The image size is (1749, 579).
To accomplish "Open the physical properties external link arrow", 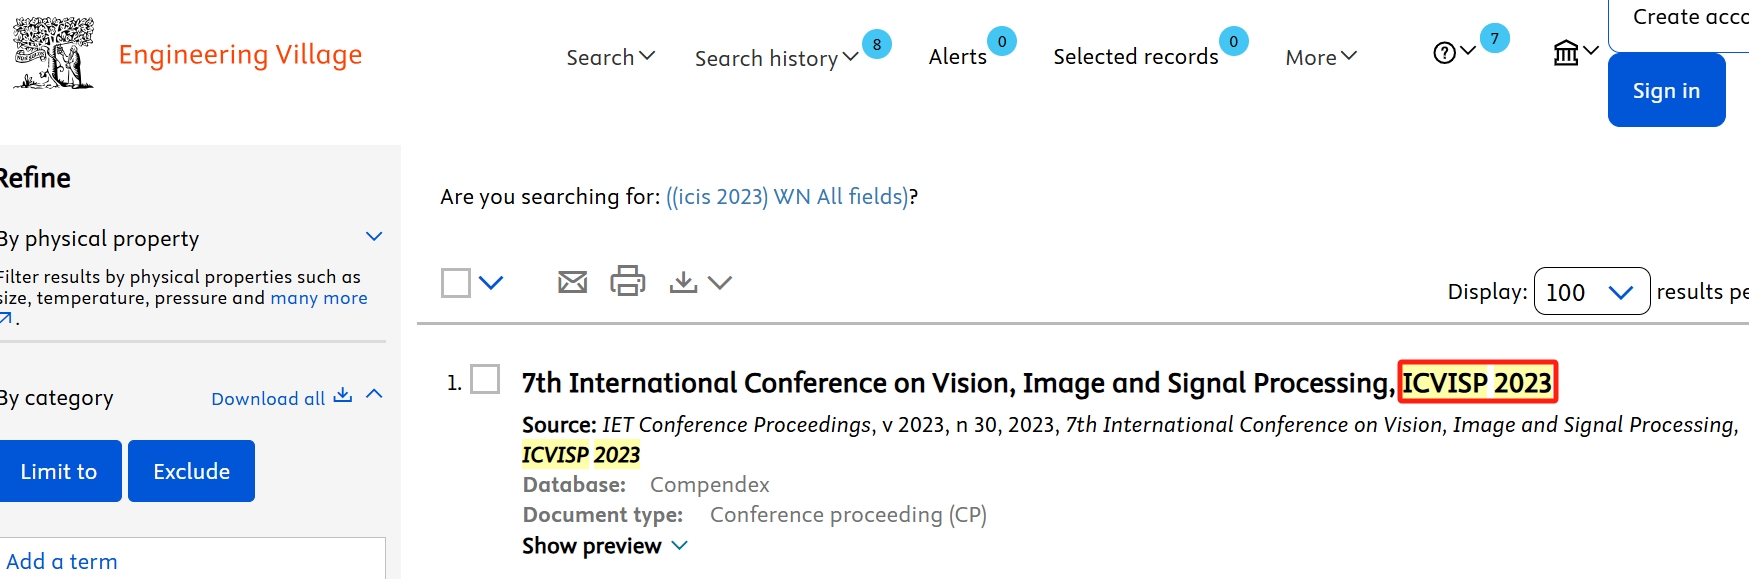I will [6, 318].
